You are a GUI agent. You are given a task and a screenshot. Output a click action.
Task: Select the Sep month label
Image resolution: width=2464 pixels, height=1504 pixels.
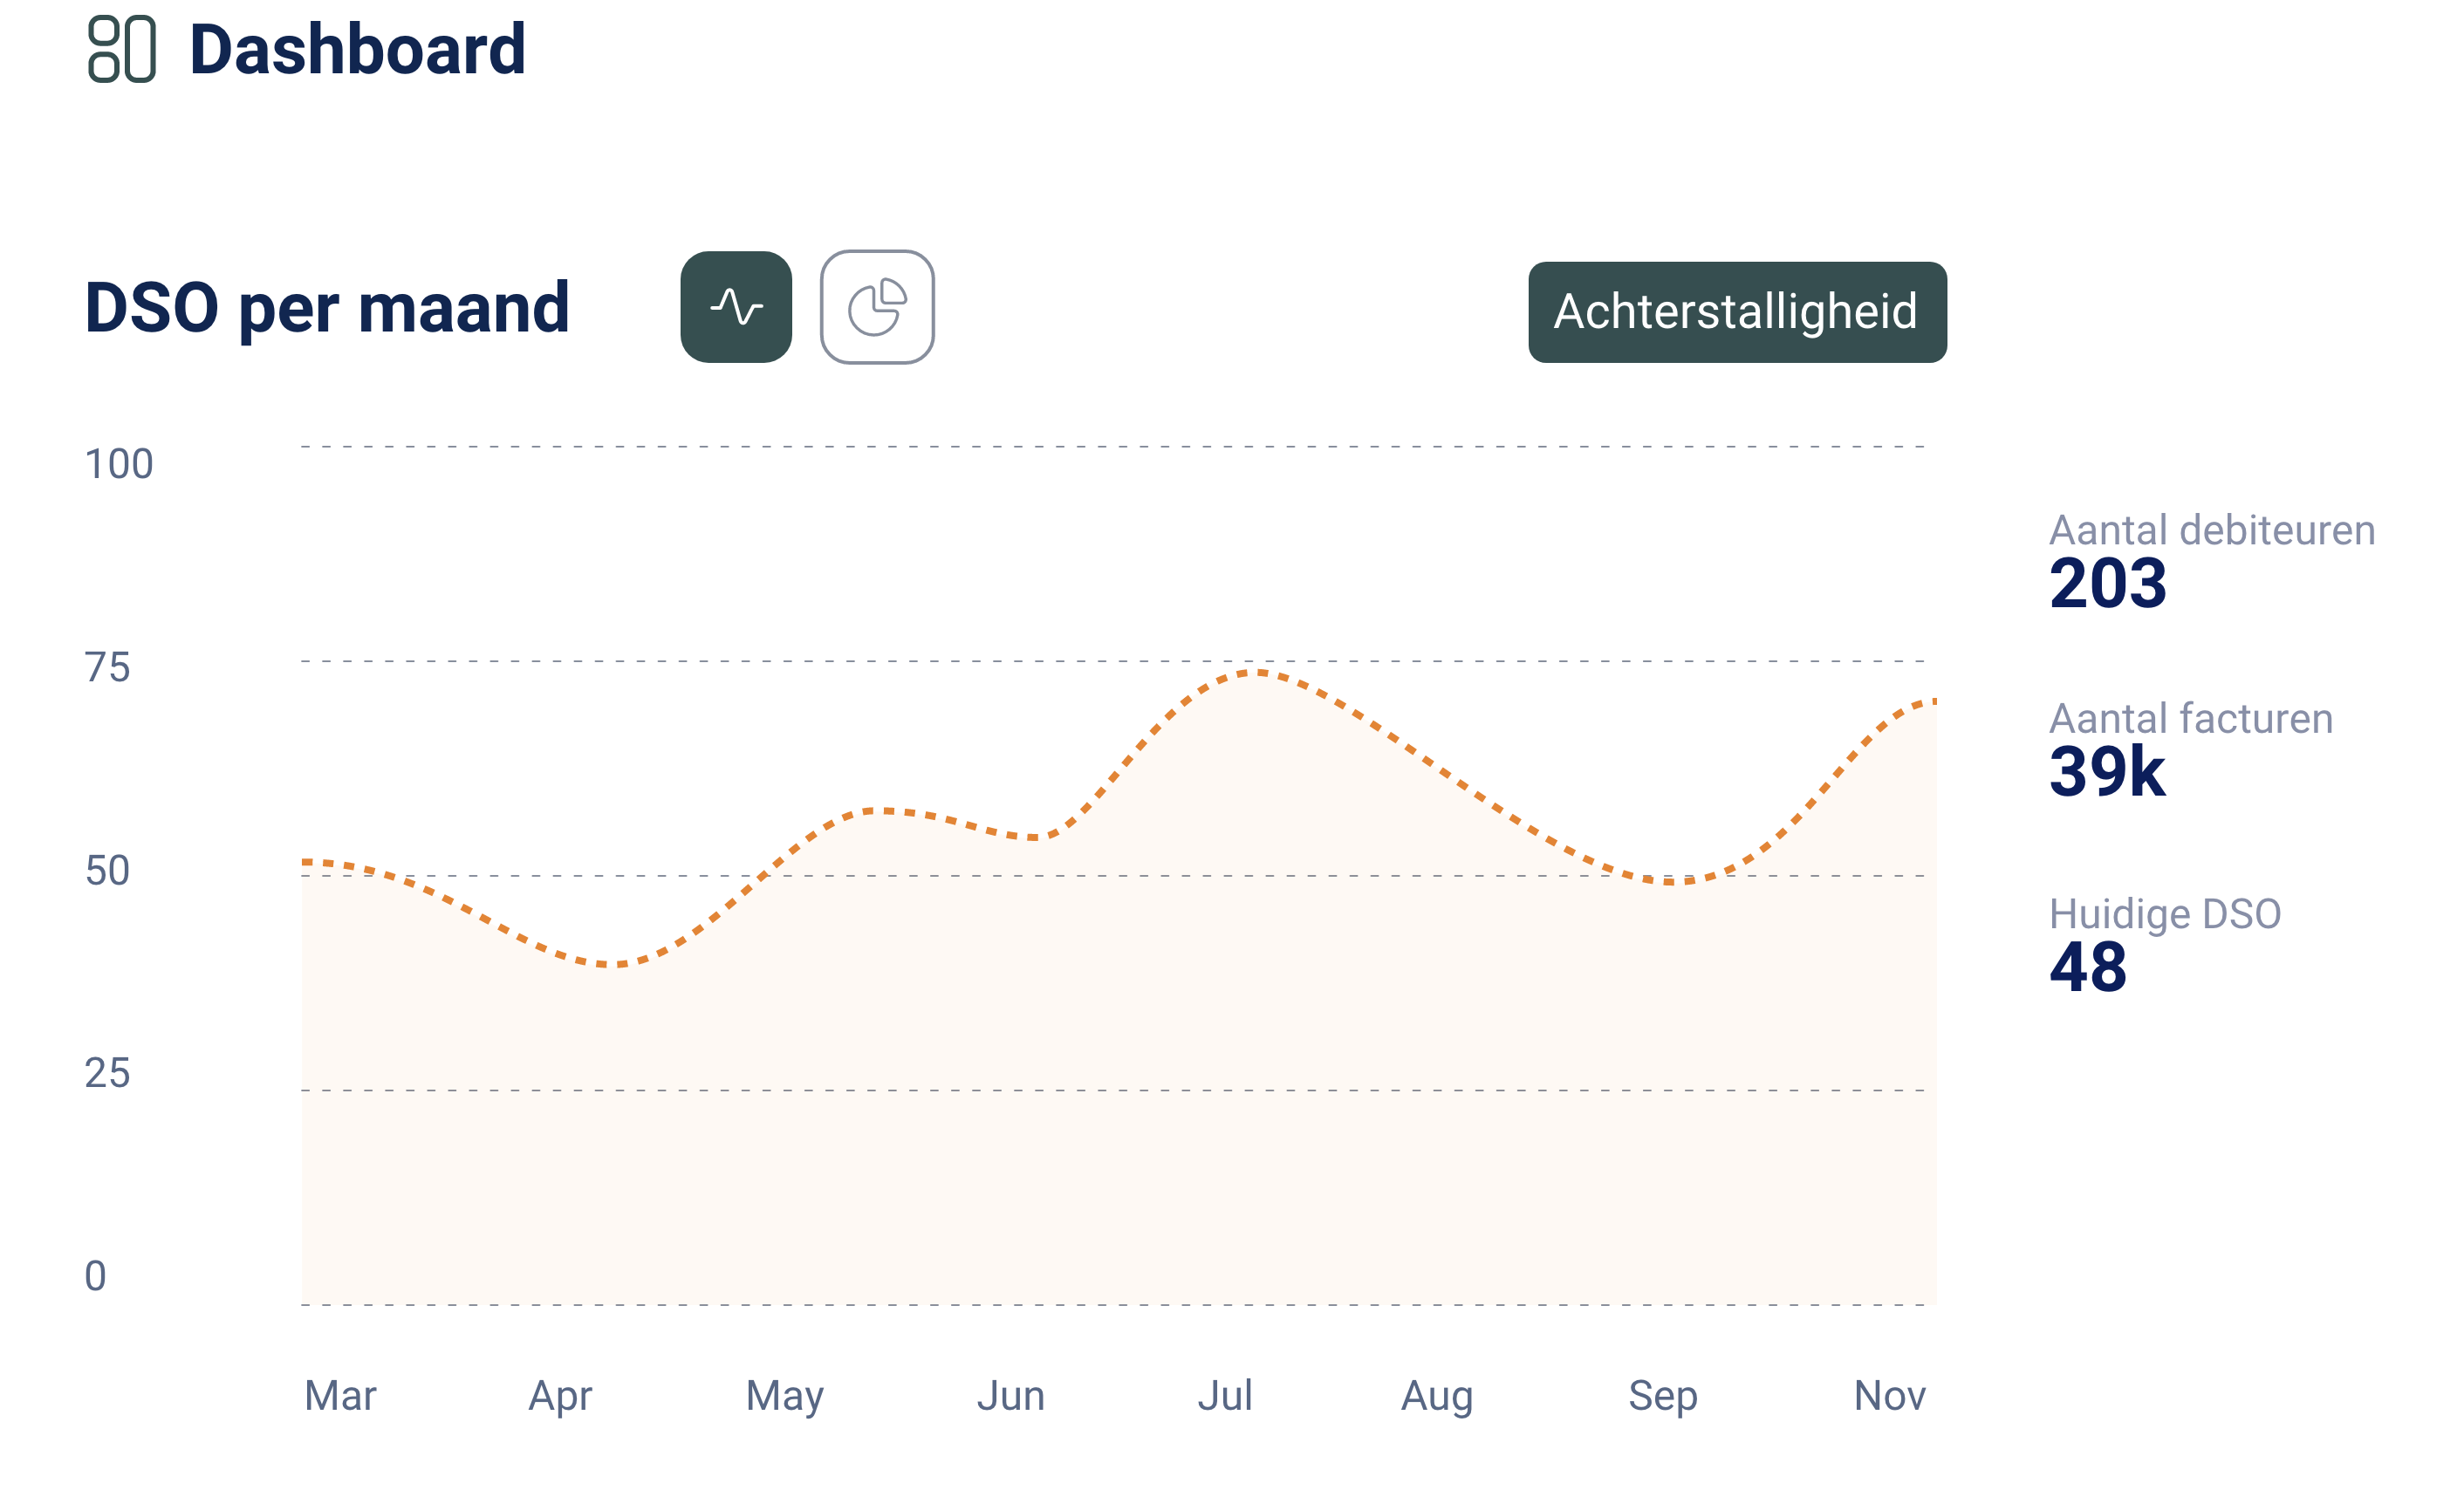click(x=1662, y=1395)
